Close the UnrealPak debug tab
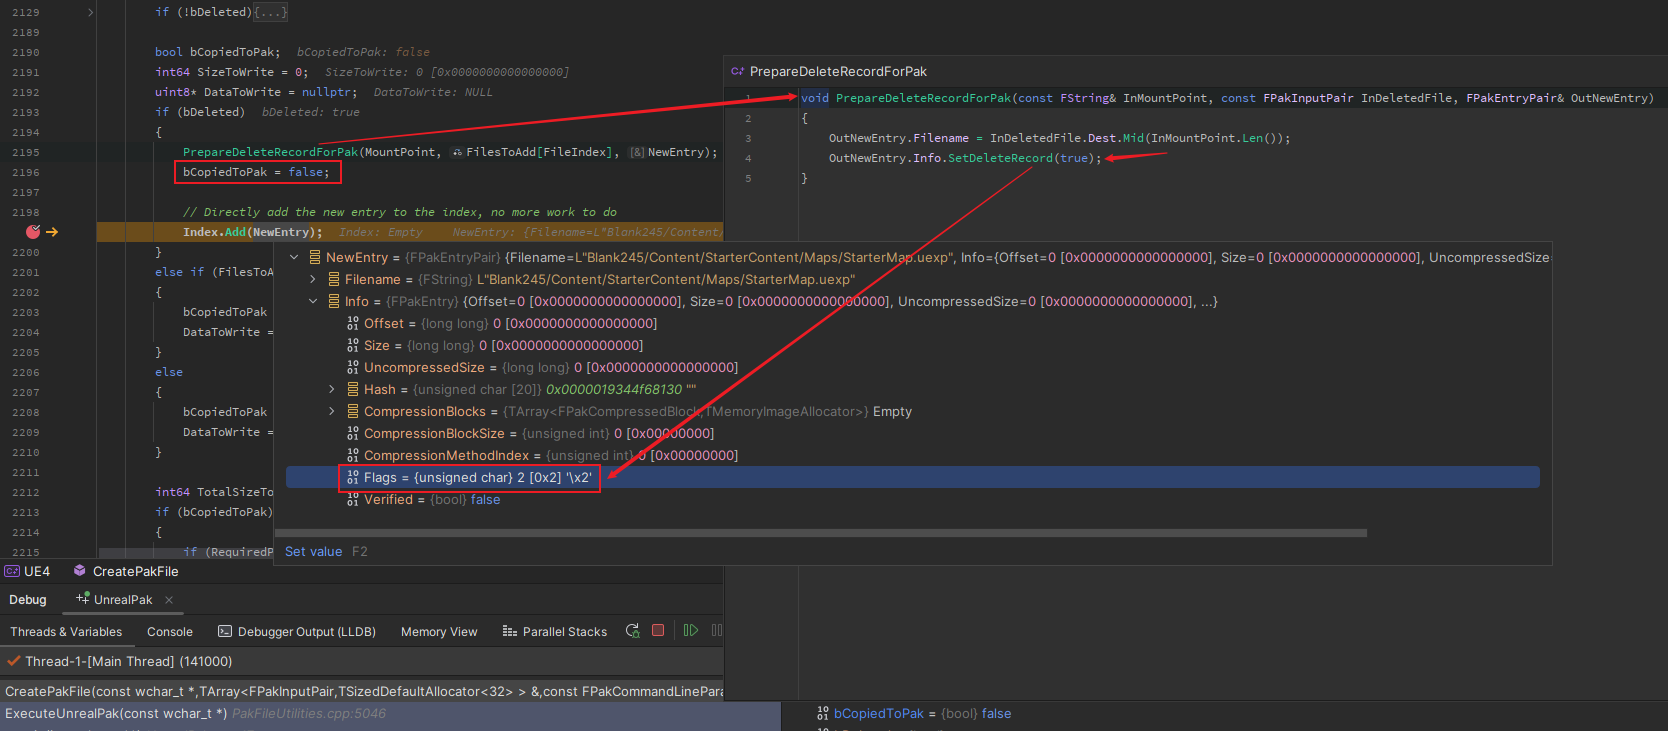 pos(169,600)
